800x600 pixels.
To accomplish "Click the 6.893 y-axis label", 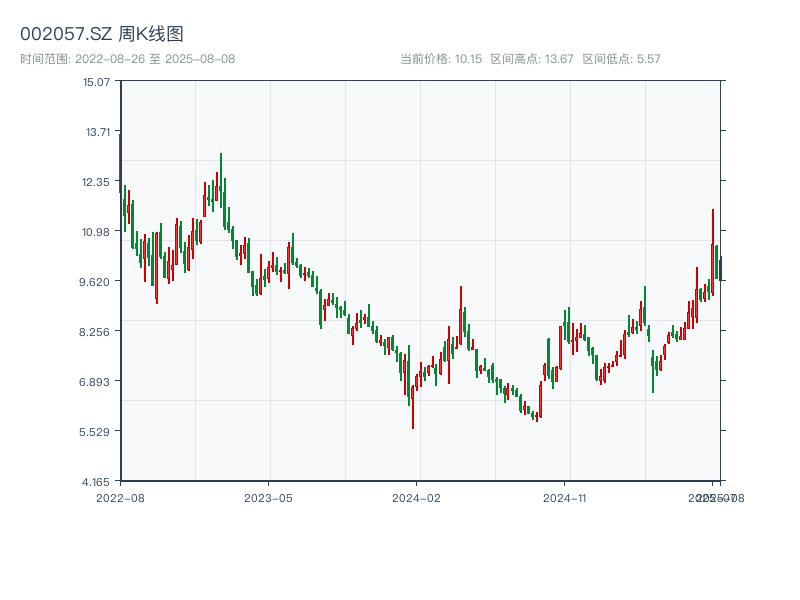I will [94, 382].
